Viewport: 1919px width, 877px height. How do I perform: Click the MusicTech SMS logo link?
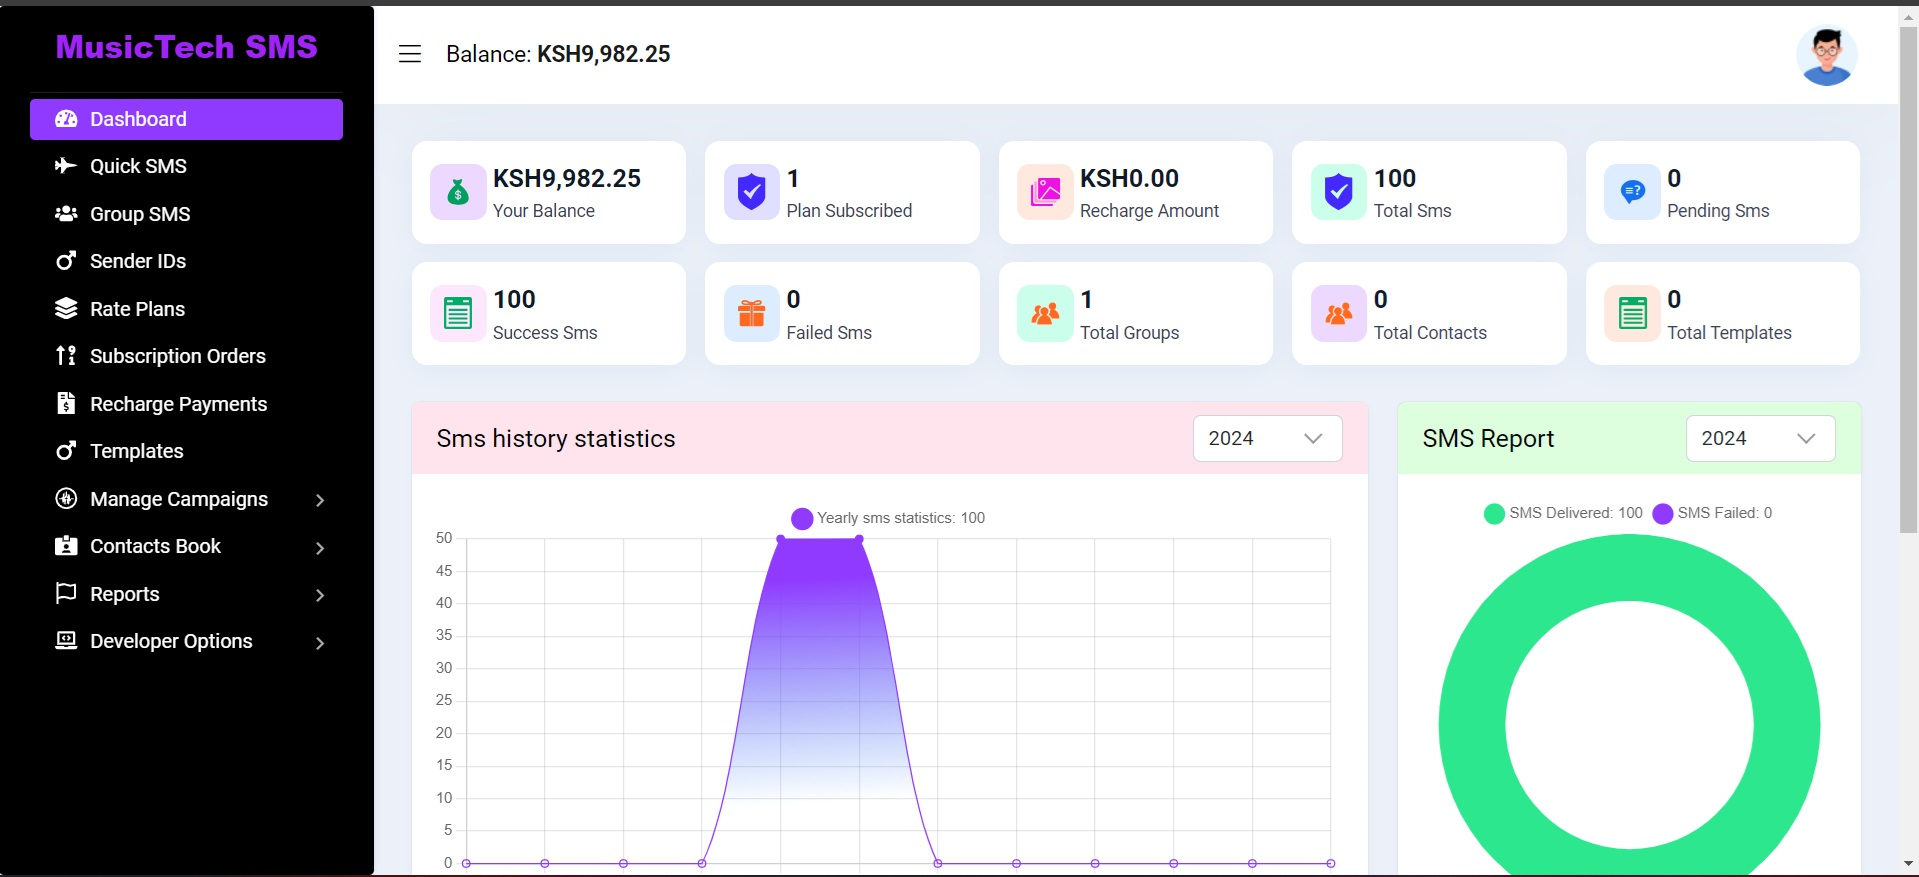click(x=186, y=47)
